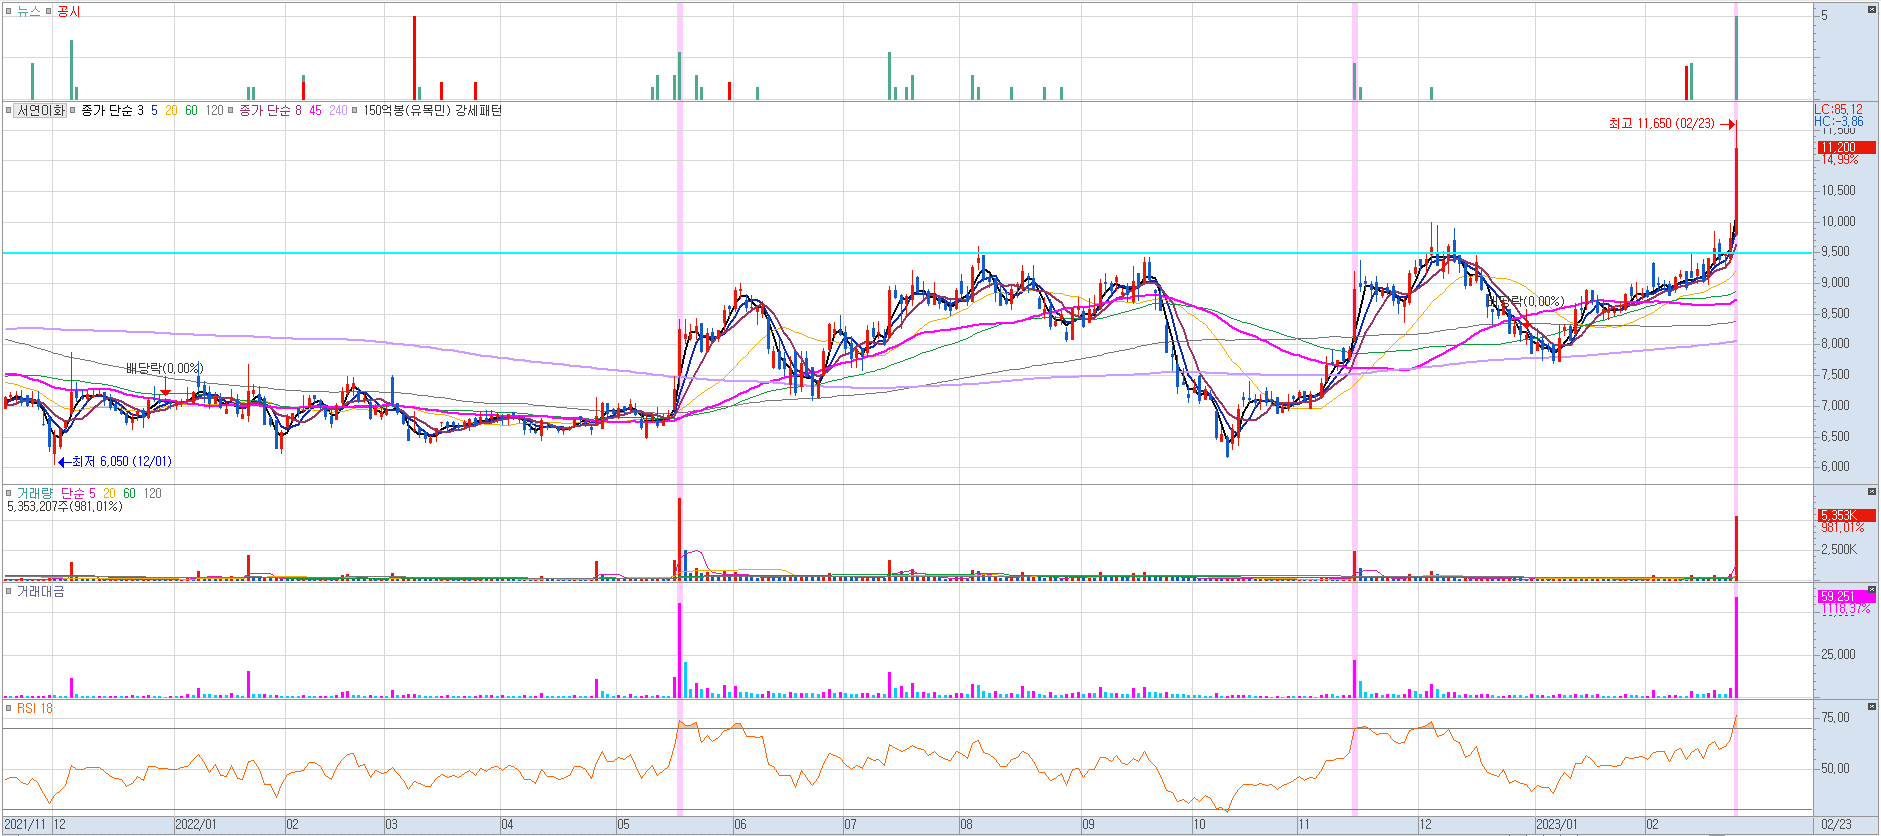Close the 거래량 pane with its X icon

click(1872, 492)
